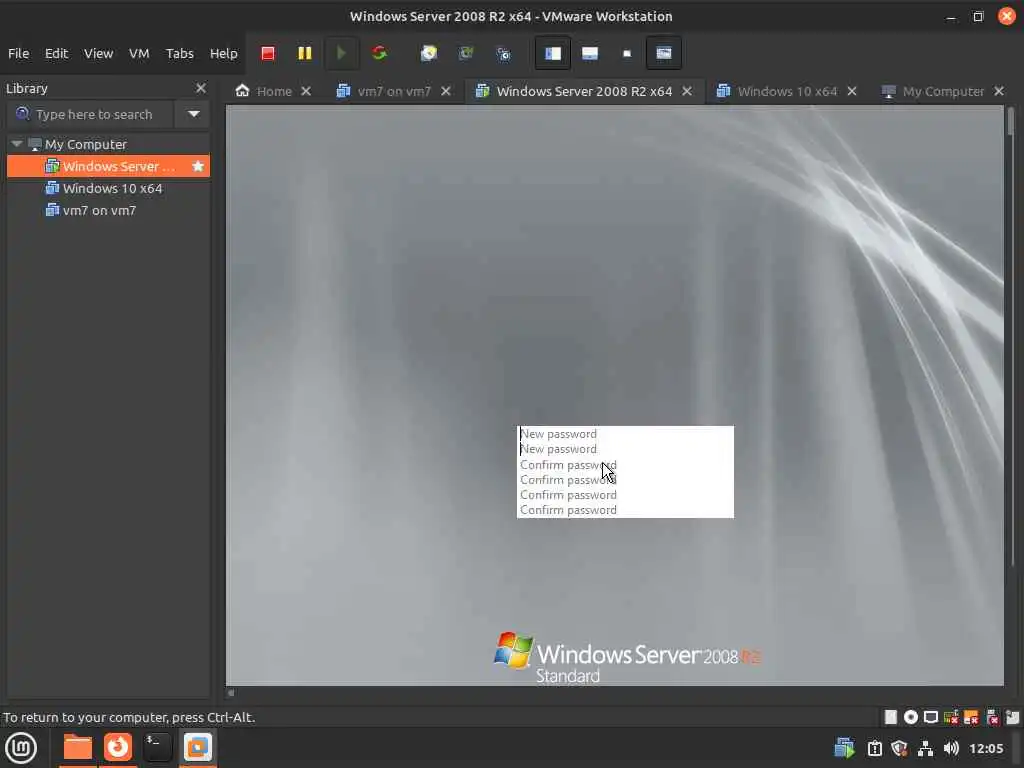This screenshot has width=1024, height=768.
Task: Select vm7 on vm7 in the library
Action: point(108,210)
